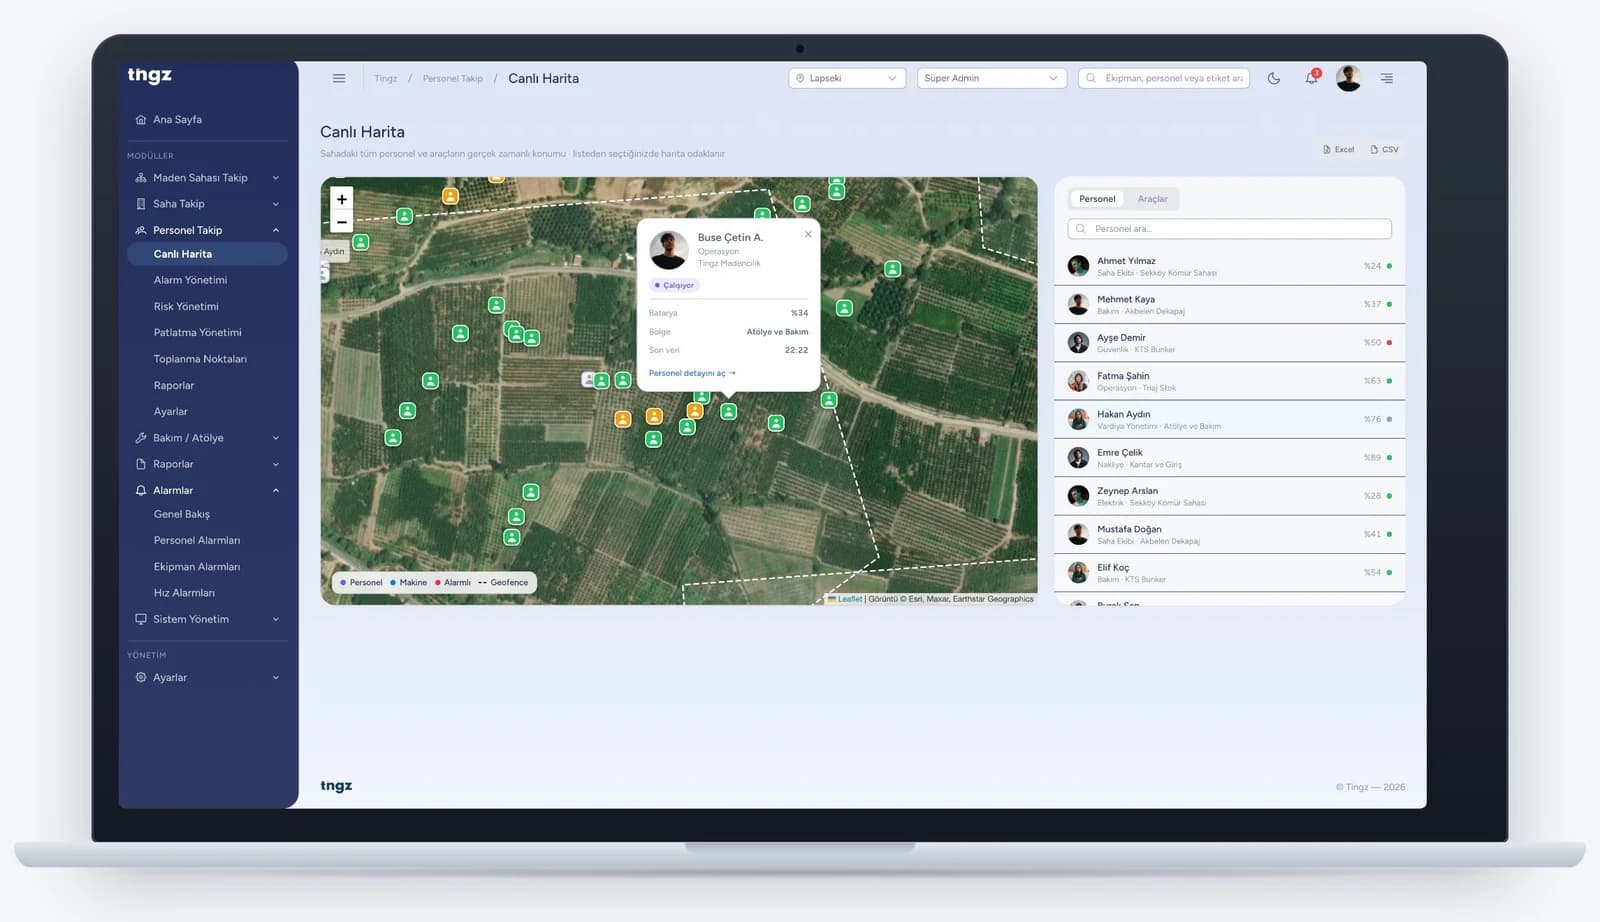Open the Süper Admin role dropdown
Image resolution: width=1600 pixels, height=922 pixels.
coord(990,78)
